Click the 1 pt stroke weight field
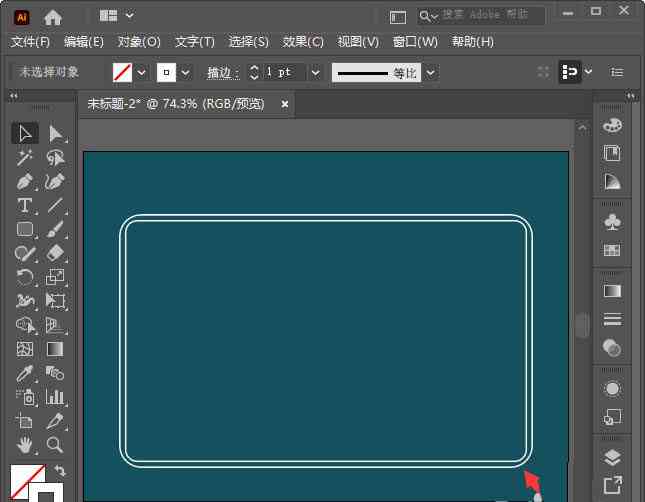 click(x=284, y=72)
